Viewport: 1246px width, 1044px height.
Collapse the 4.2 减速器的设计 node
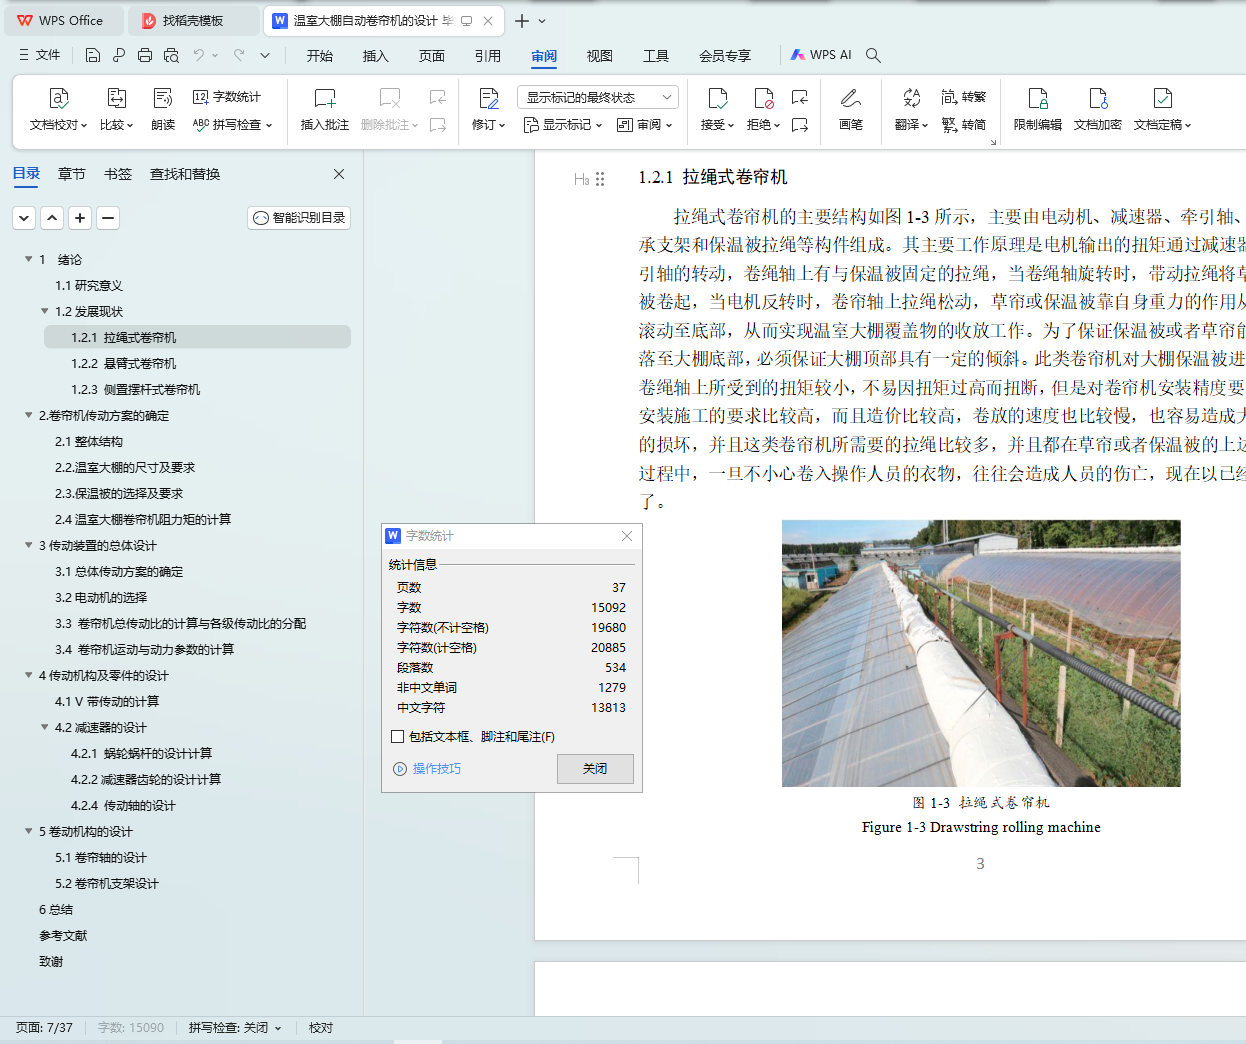pyautogui.click(x=44, y=727)
